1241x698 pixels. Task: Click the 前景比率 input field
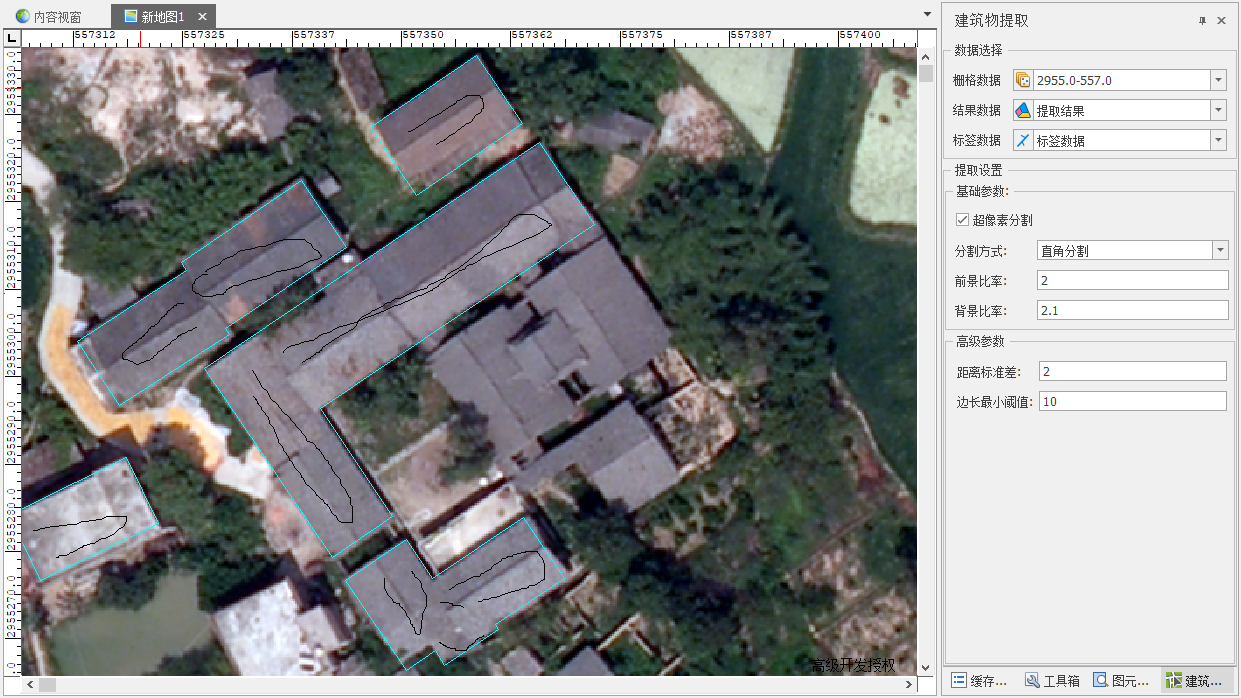click(1132, 281)
